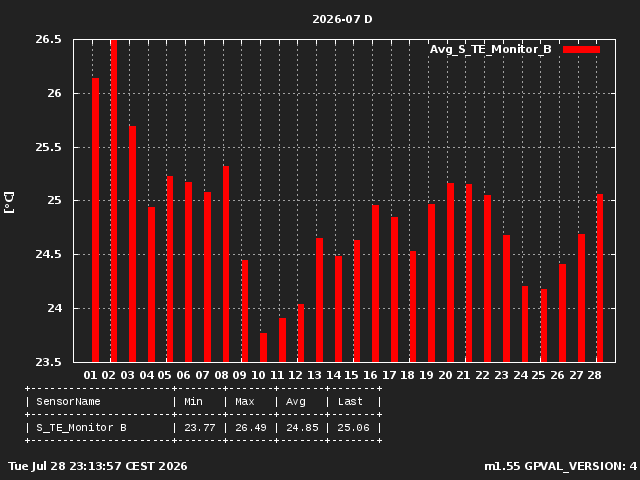The height and width of the screenshot is (480, 640).
Task: Select the bar for day 16
Action: (376, 284)
